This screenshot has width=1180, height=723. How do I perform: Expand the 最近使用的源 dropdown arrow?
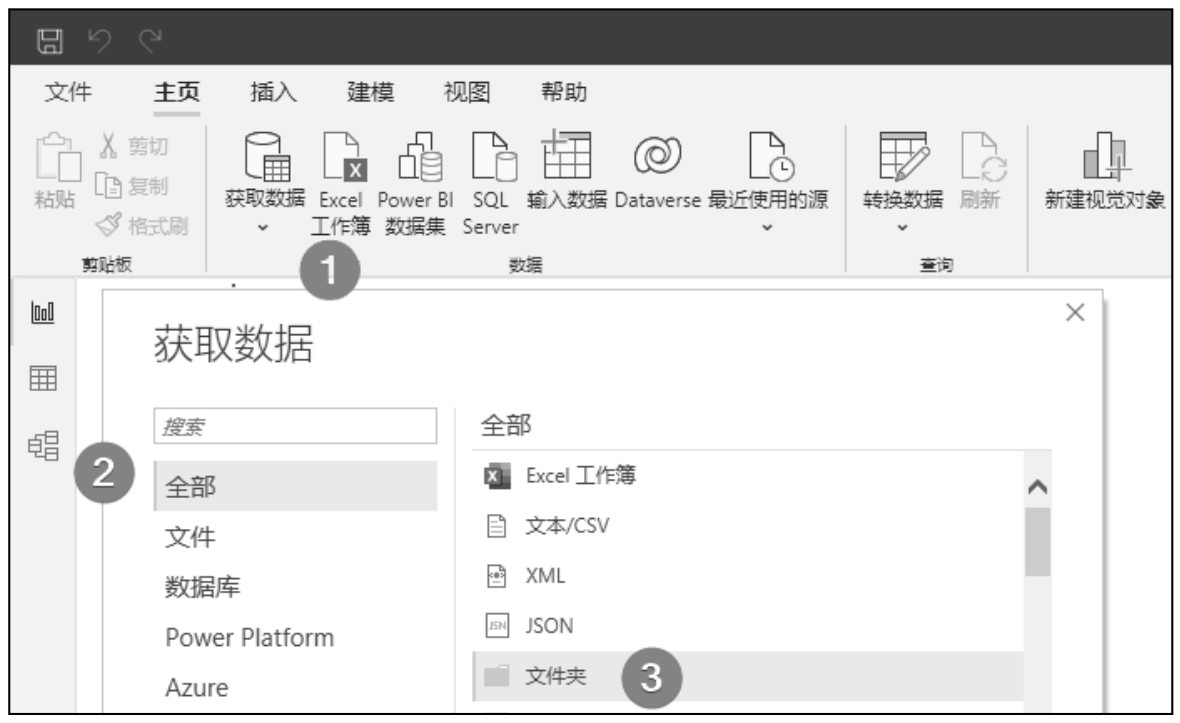pyautogui.click(x=768, y=227)
